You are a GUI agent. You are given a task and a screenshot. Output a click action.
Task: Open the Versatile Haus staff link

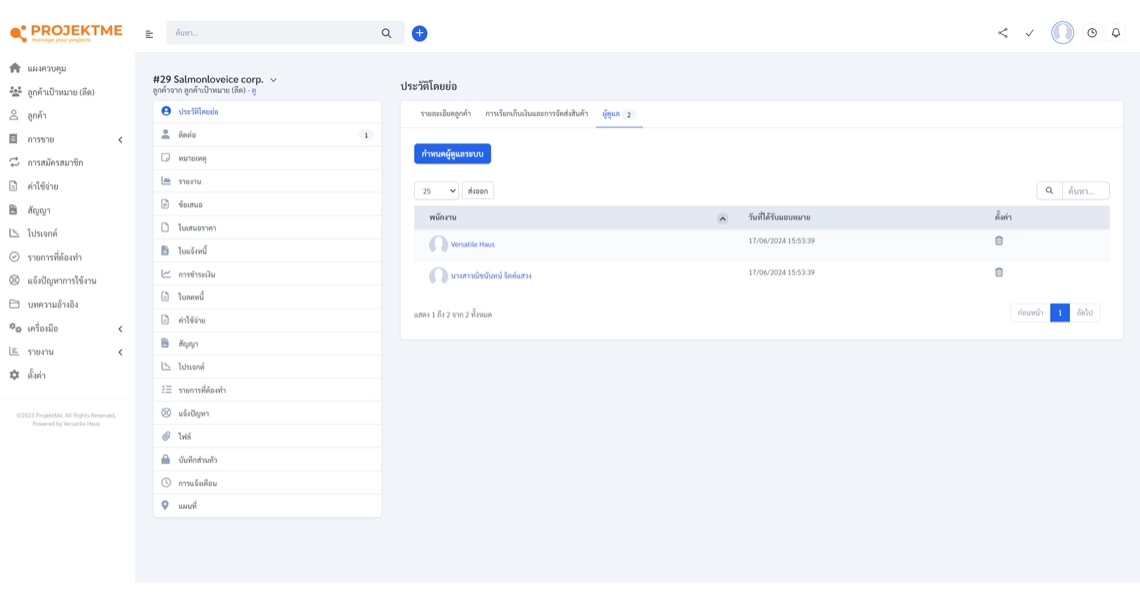tap(472, 244)
